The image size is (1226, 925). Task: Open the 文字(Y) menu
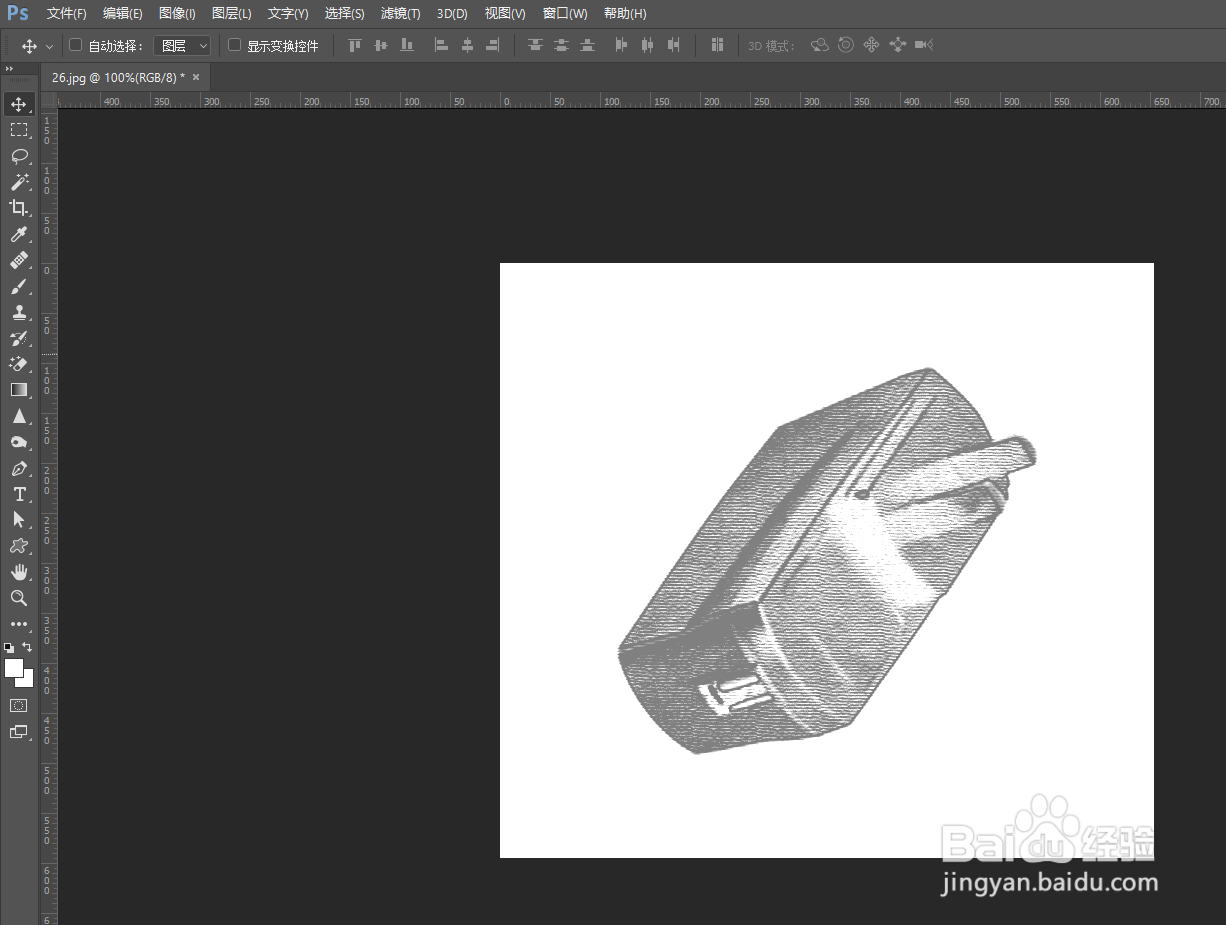click(x=288, y=14)
